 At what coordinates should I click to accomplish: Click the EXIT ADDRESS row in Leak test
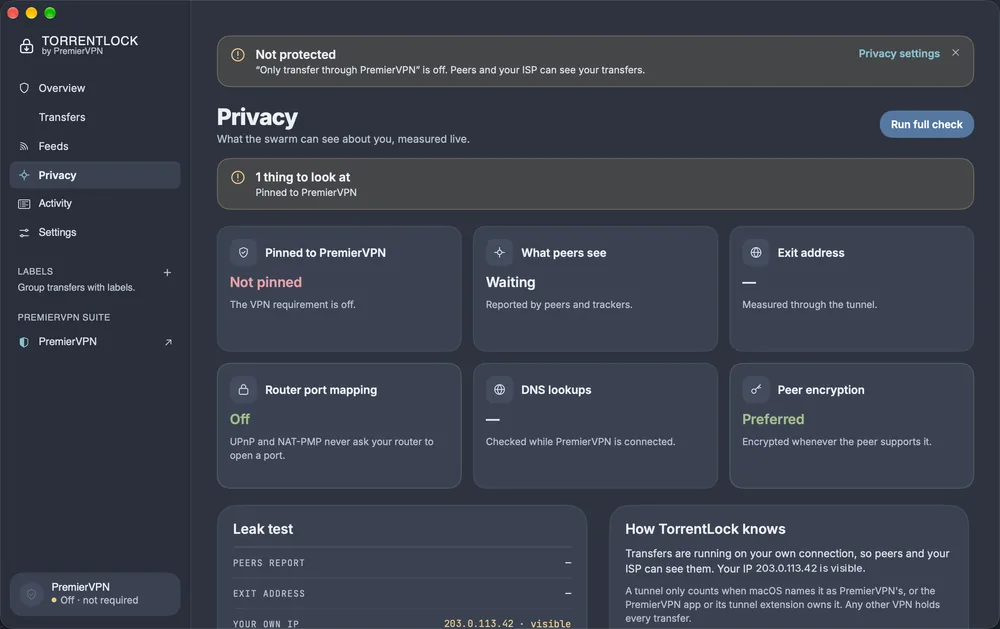pos(402,593)
